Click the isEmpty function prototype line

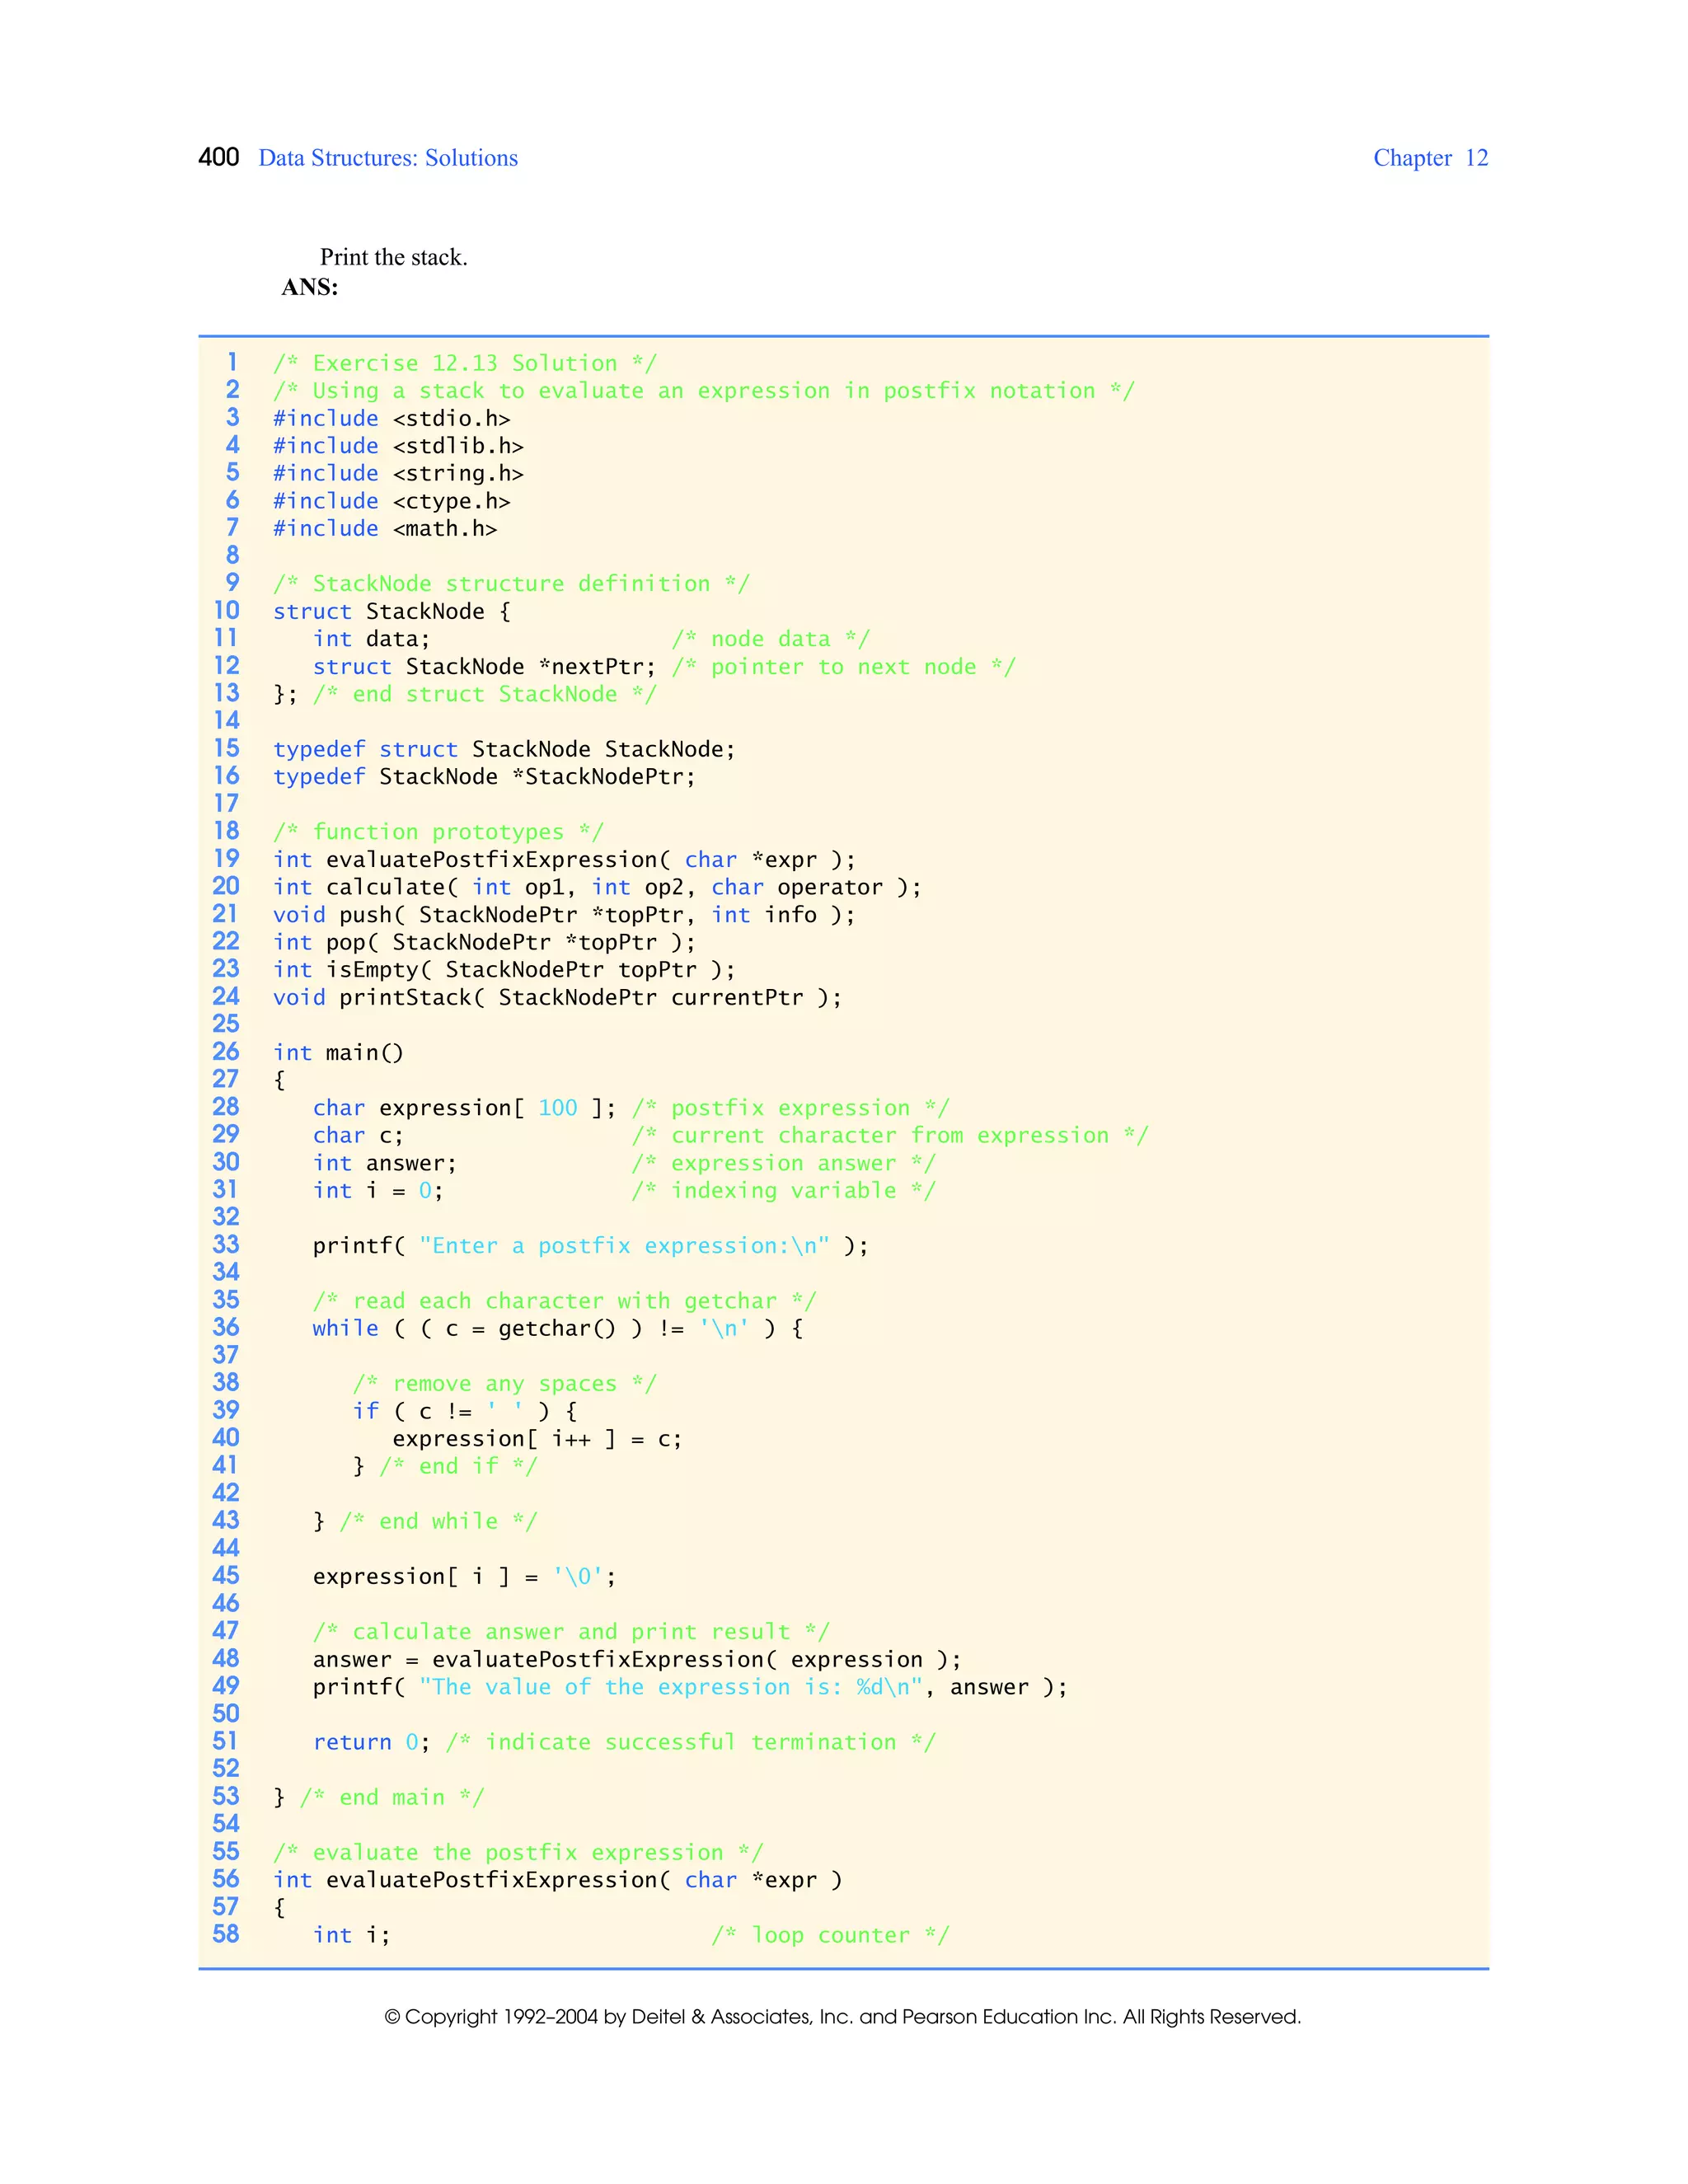[504, 970]
